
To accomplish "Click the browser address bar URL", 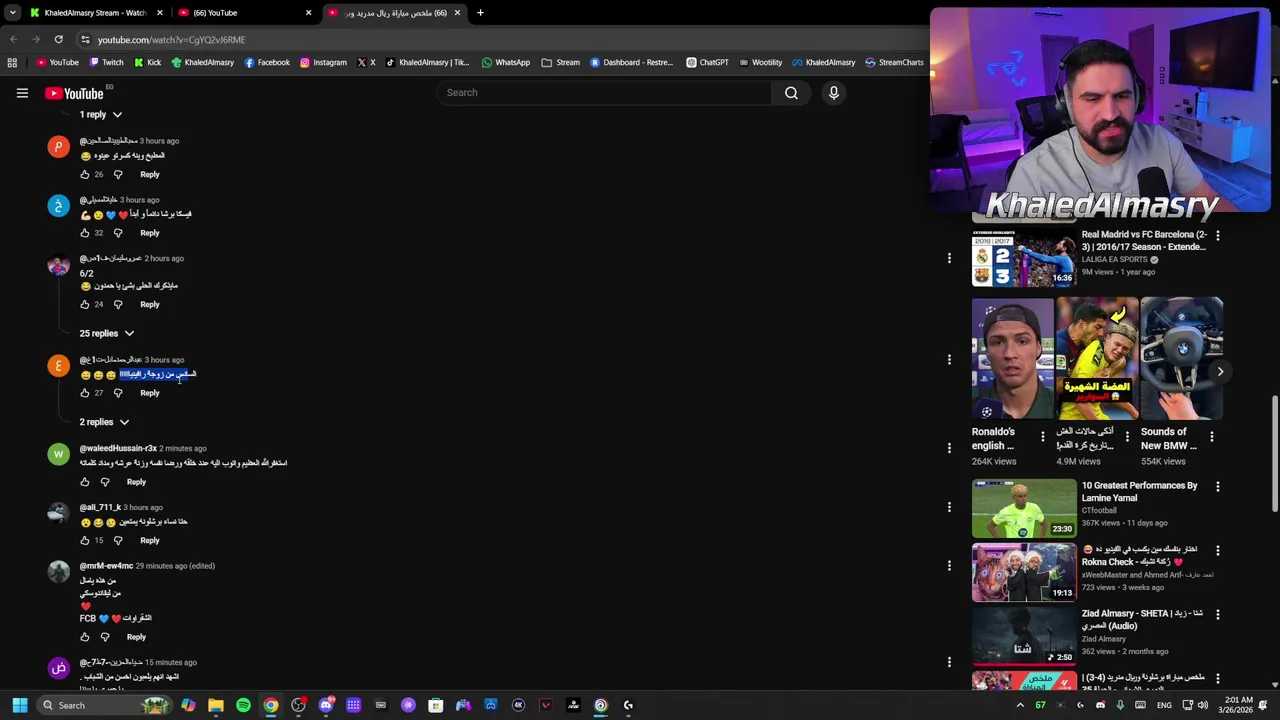I will (x=171, y=40).
